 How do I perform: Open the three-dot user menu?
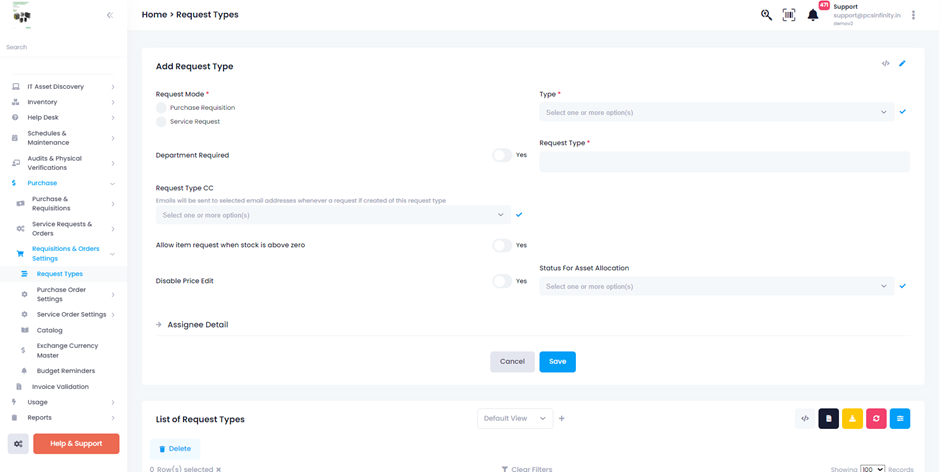point(913,15)
